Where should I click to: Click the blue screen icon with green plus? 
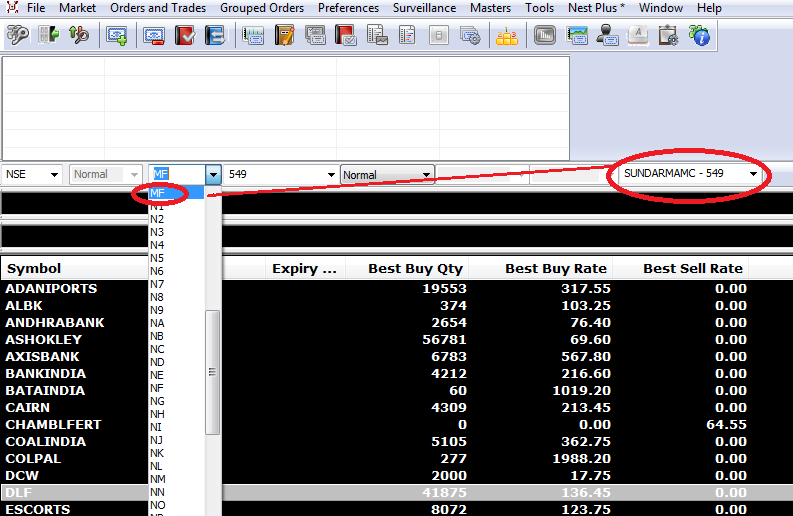pos(117,36)
